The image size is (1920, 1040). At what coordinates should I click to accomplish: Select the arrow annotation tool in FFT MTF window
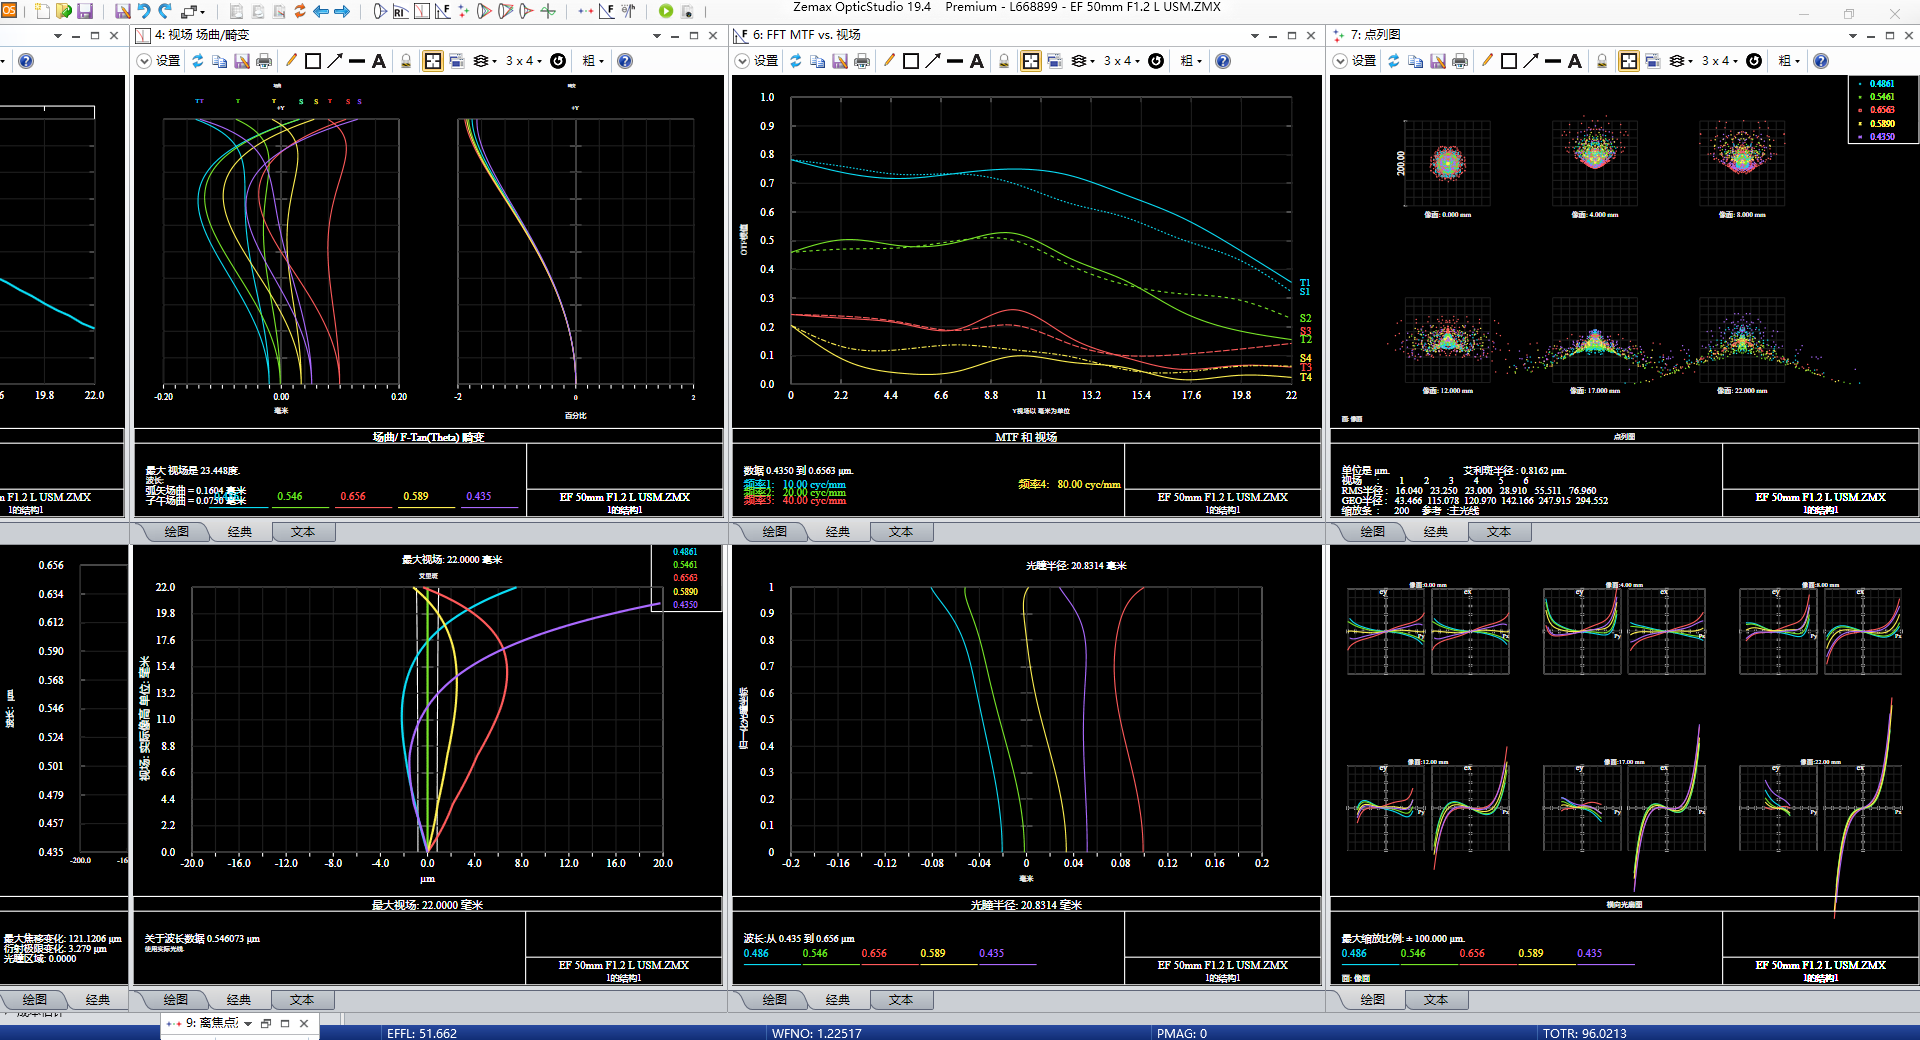933,61
